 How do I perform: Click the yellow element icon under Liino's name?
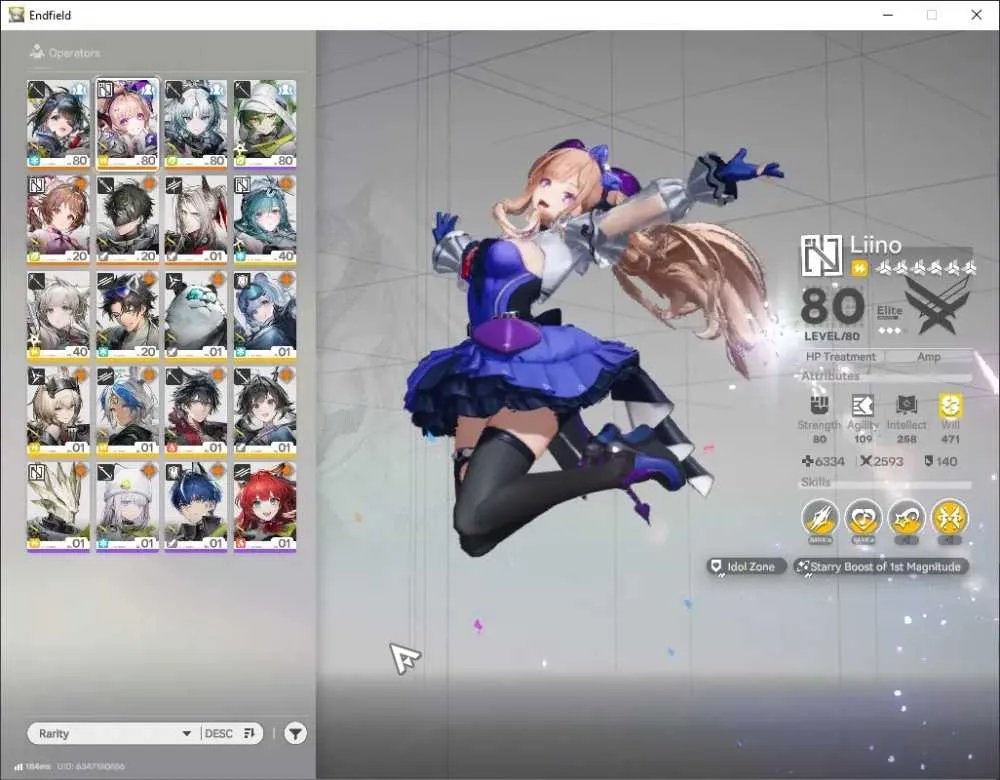pyautogui.click(x=860, y=269)
